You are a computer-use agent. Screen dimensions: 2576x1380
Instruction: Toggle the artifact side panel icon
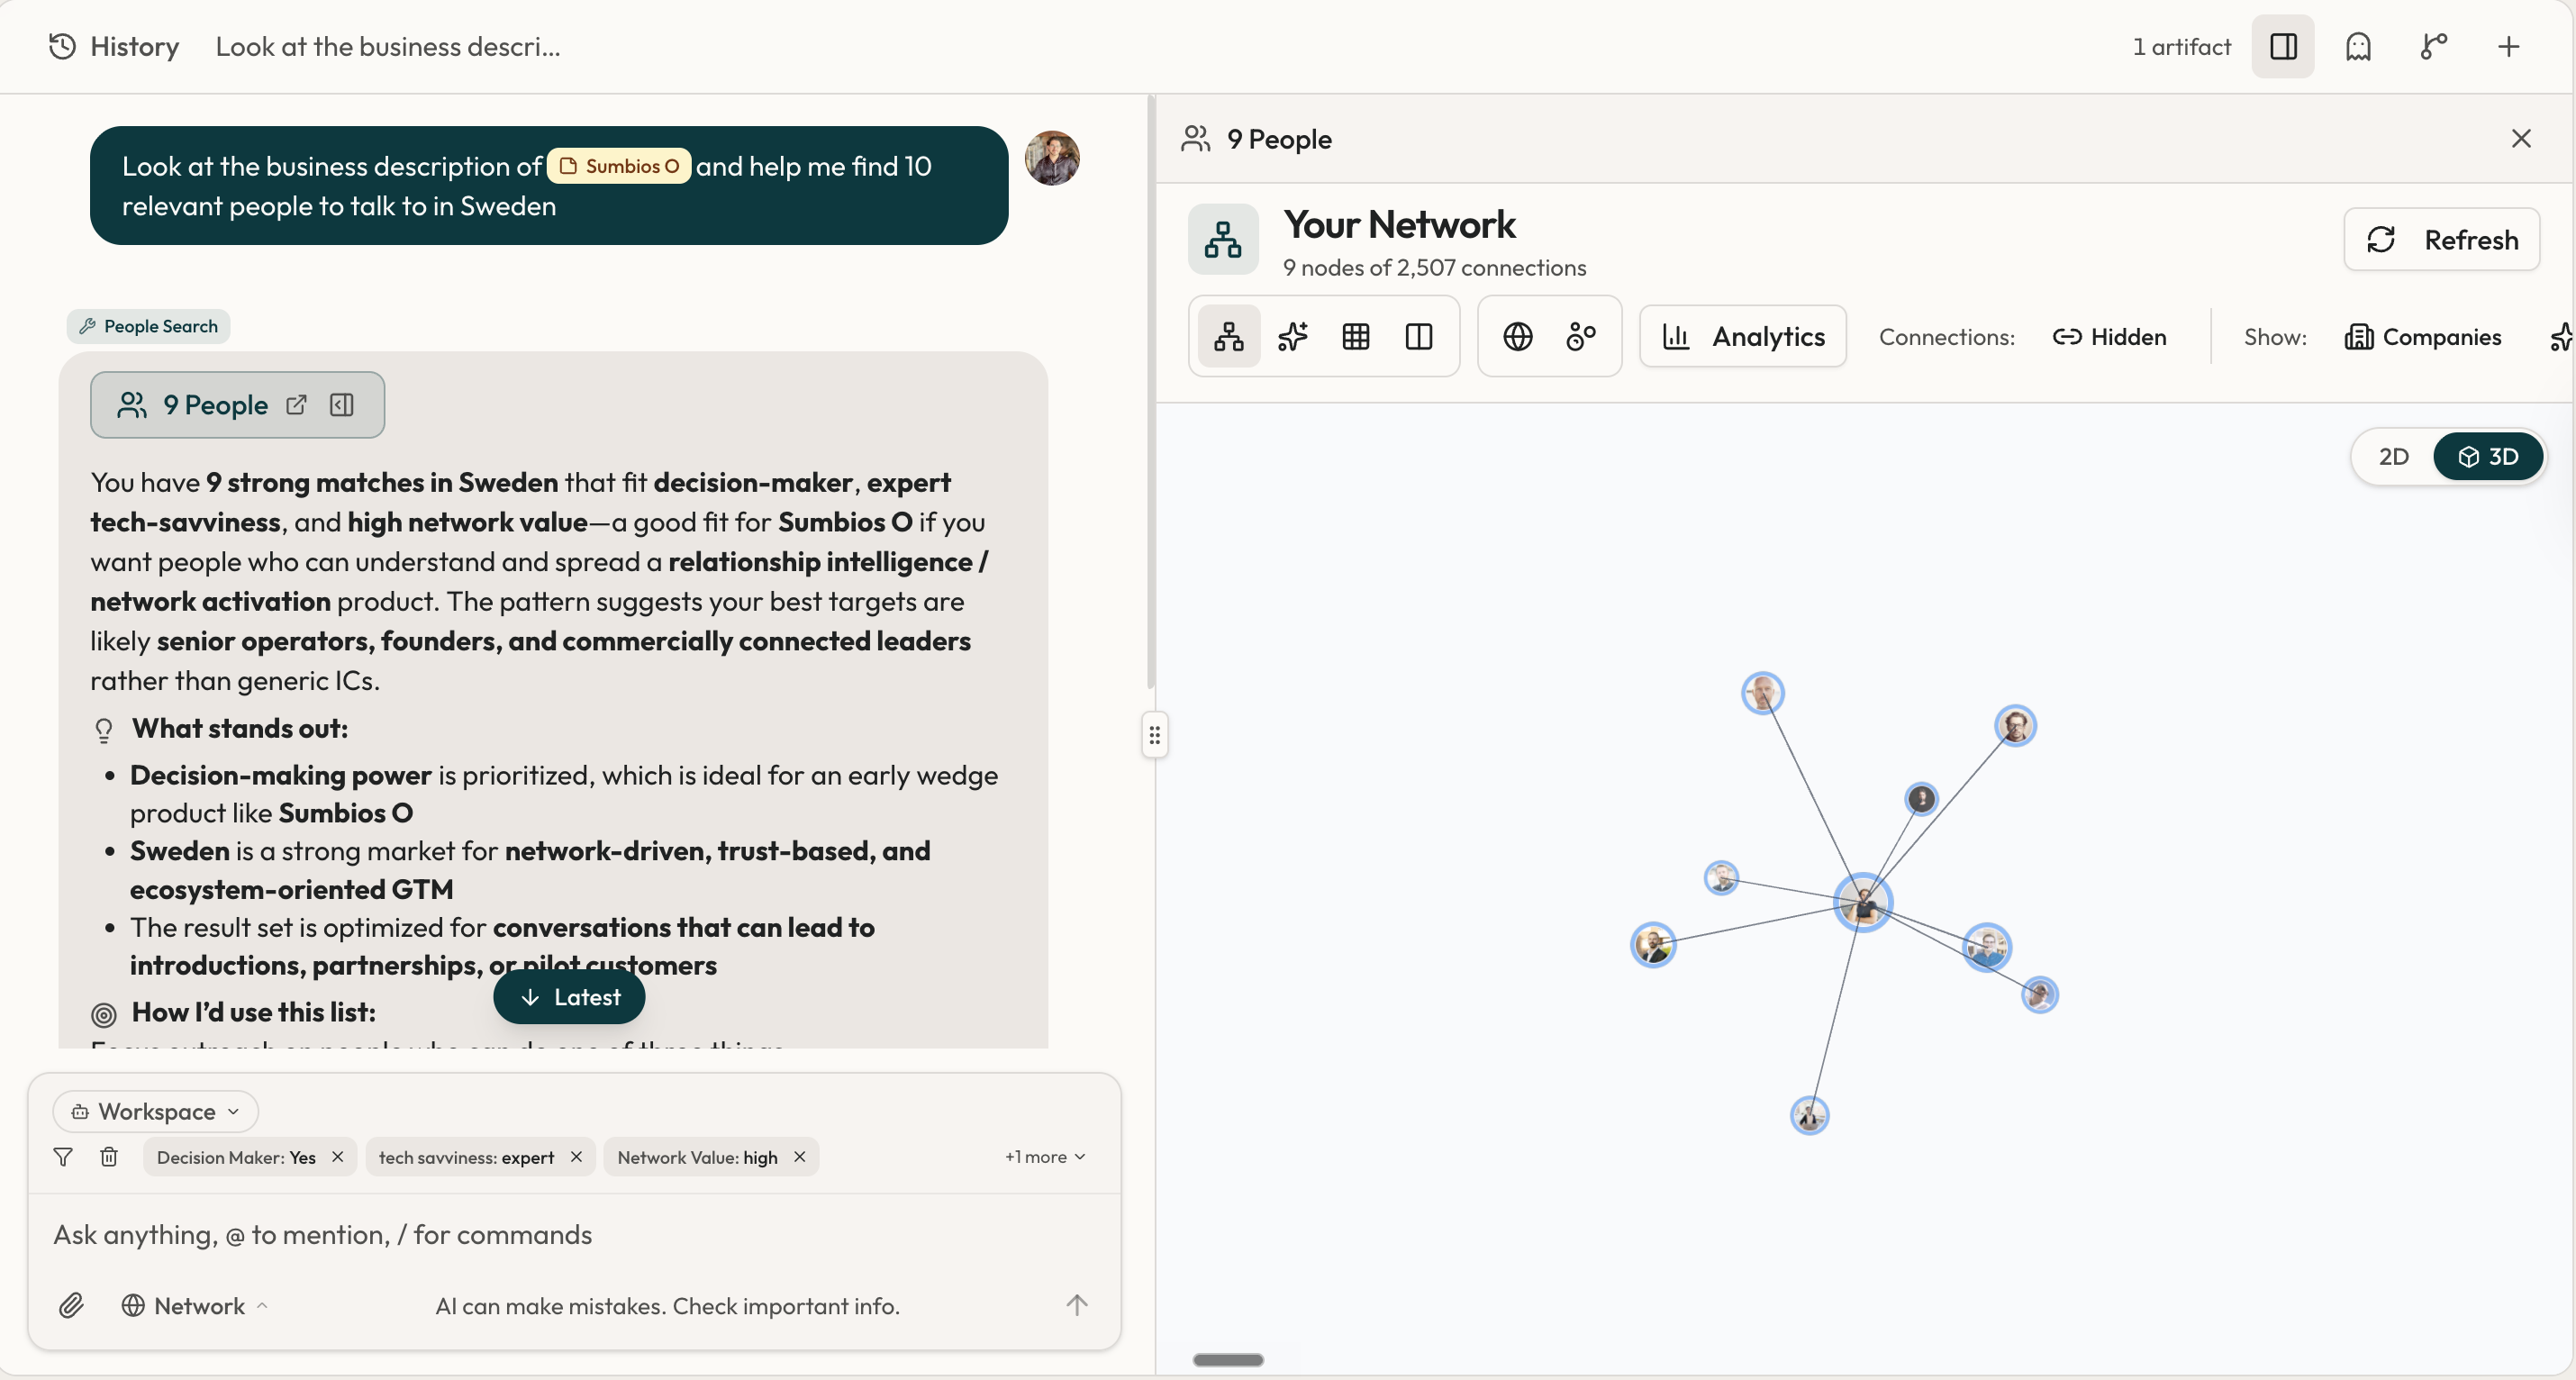2283,46
